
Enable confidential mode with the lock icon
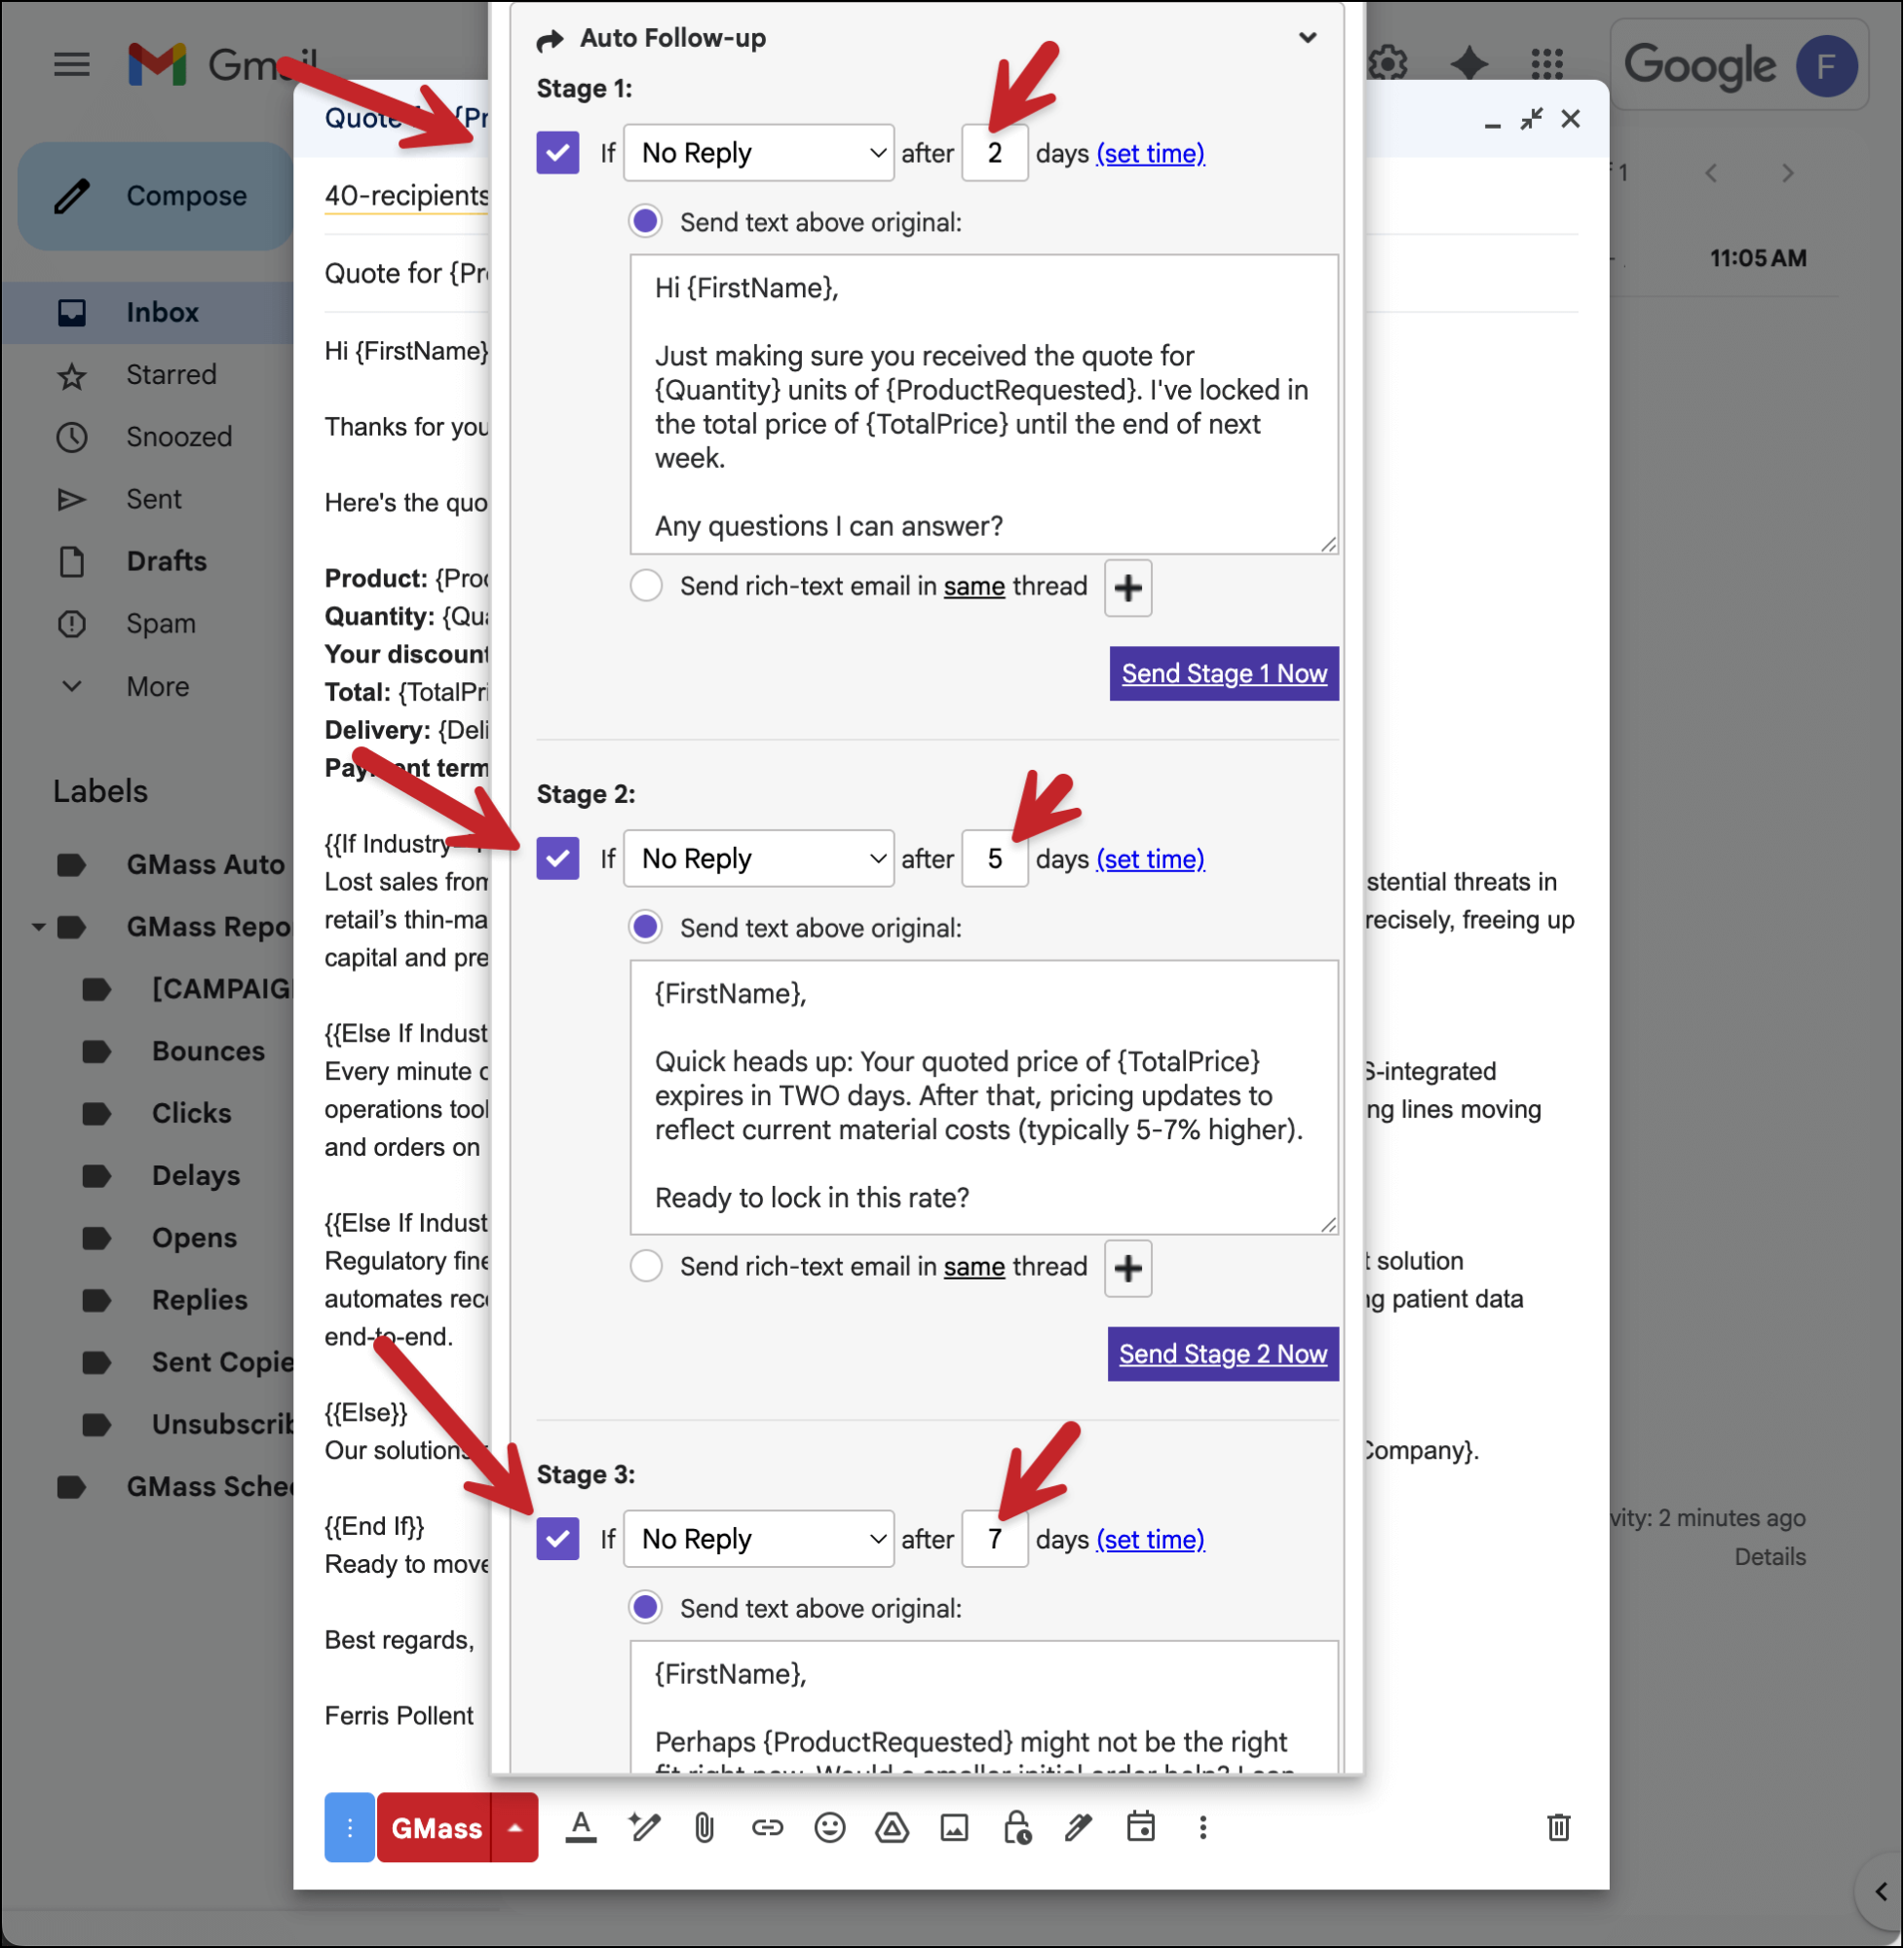point(1016,1827)
